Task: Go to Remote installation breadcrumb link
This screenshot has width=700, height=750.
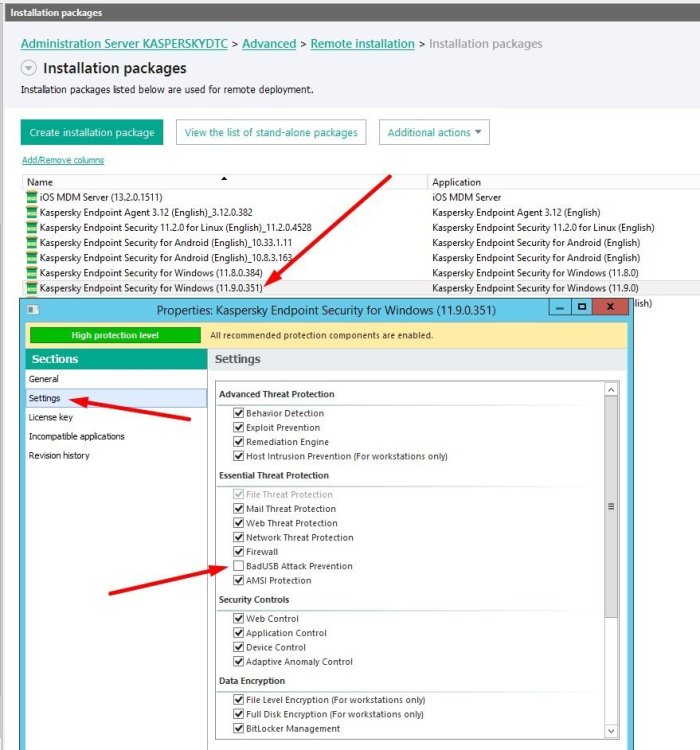Action: pyautogui.click(x=362, y=44)
